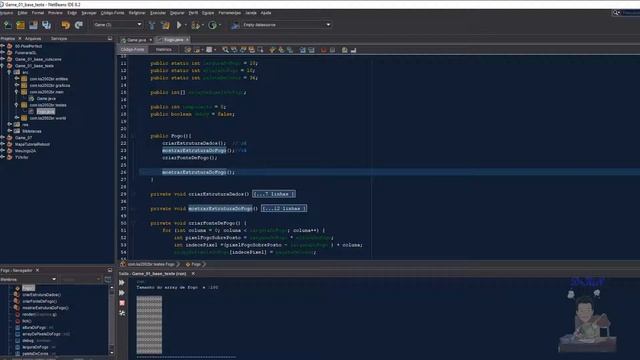The image size is (640, 360).
Task: Click the Build Project hammer icon
Action: (152, 25)
